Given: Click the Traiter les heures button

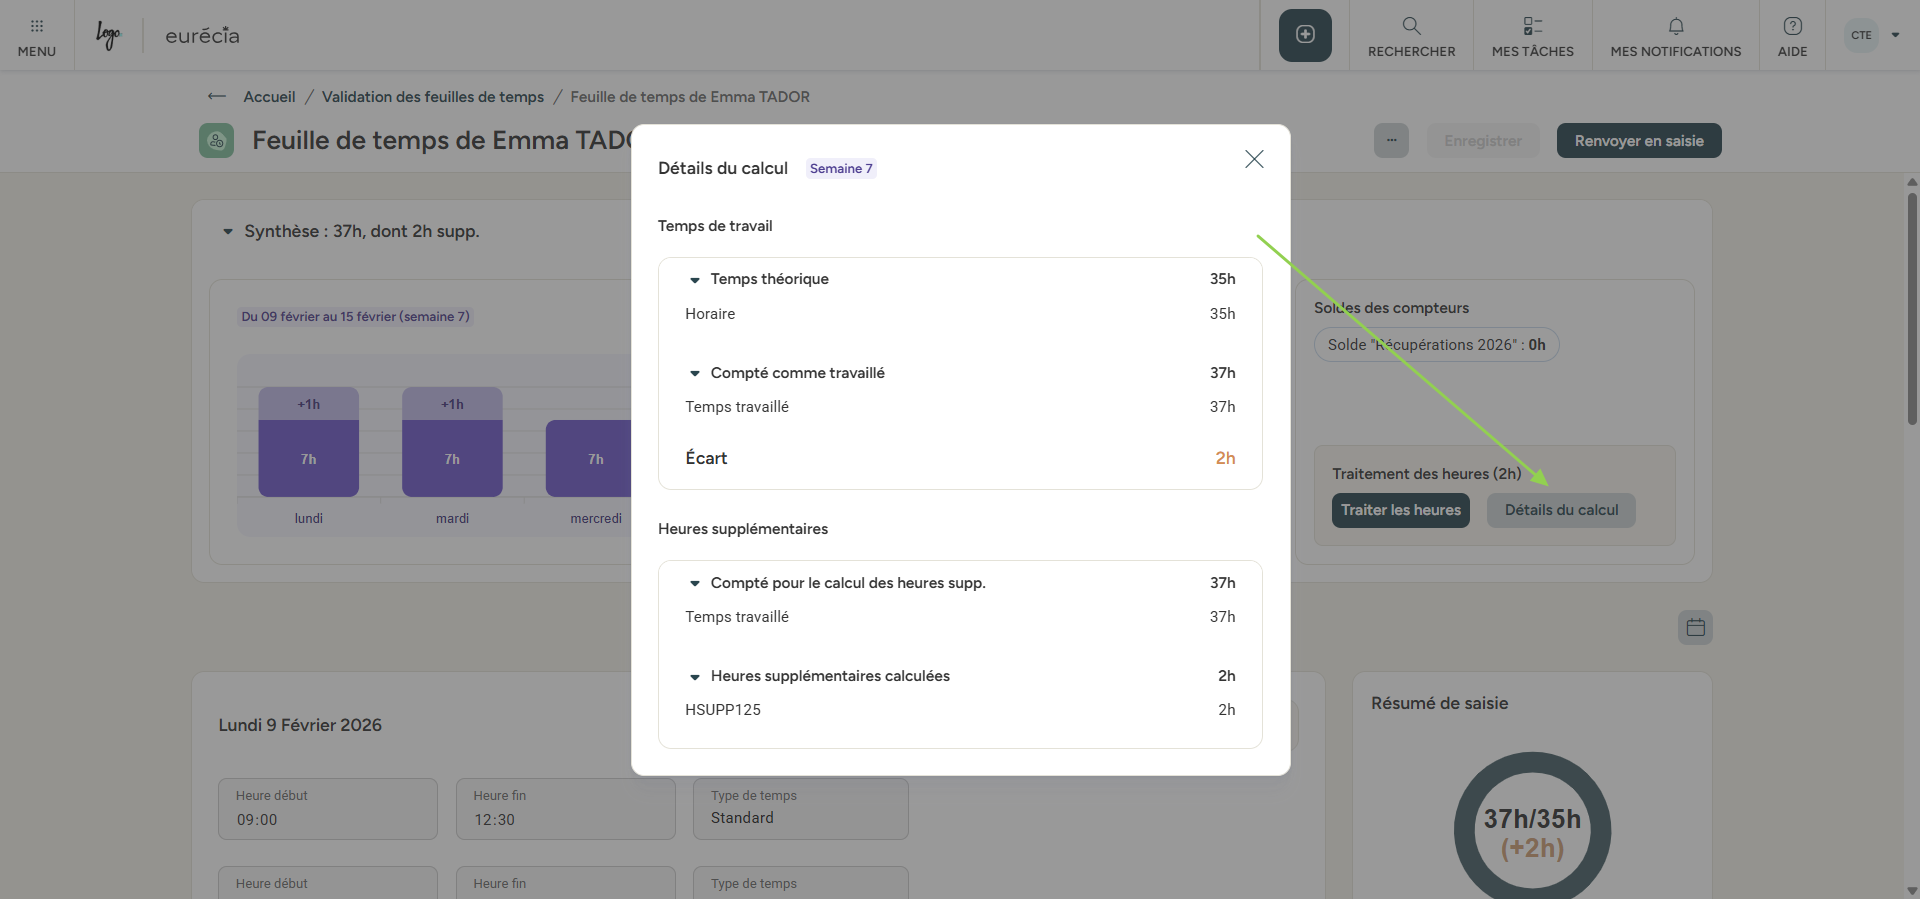Looking at the screenshot, I should [x=1400, y=510].
